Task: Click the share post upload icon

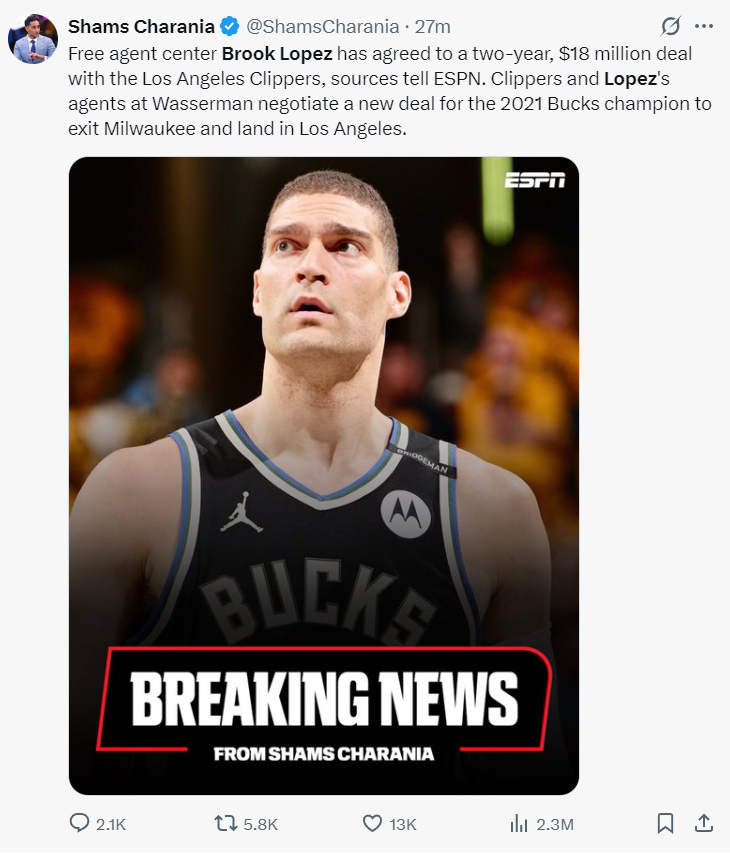Action: (x=704, y=823)
